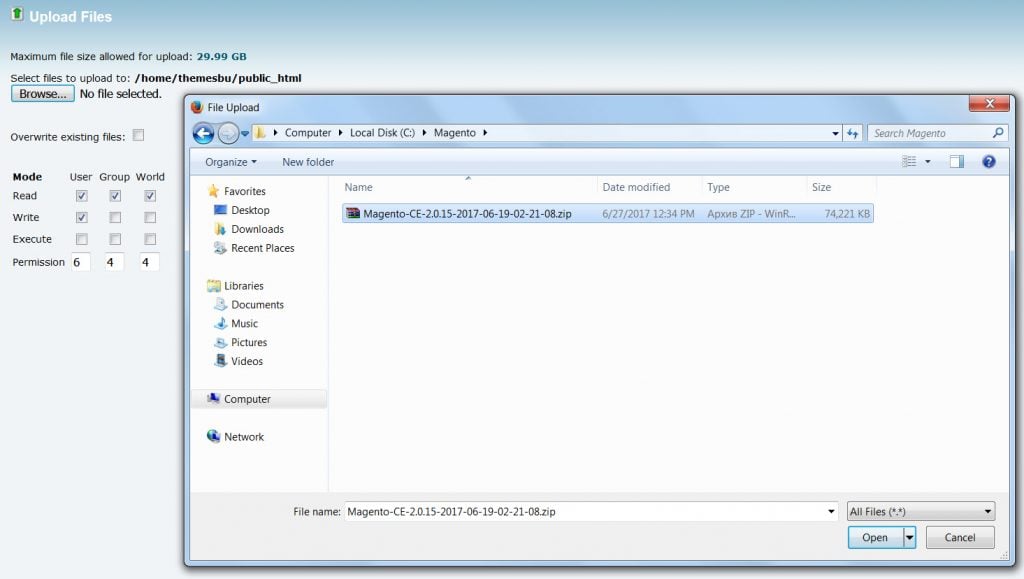The height and width of the screenshot is (579, 1024).
Task: Uncheck the World Read permission
Action: pos(150,196)
